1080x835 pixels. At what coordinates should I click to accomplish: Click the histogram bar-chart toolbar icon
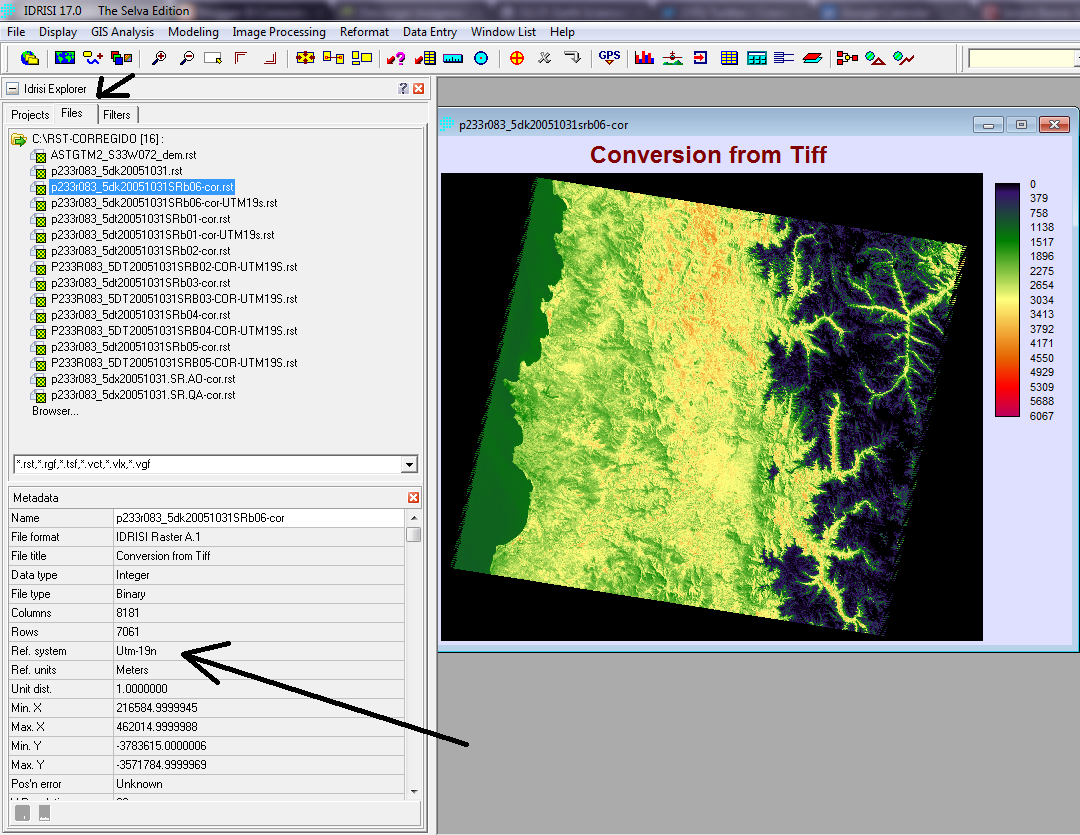tap(644, 58)
